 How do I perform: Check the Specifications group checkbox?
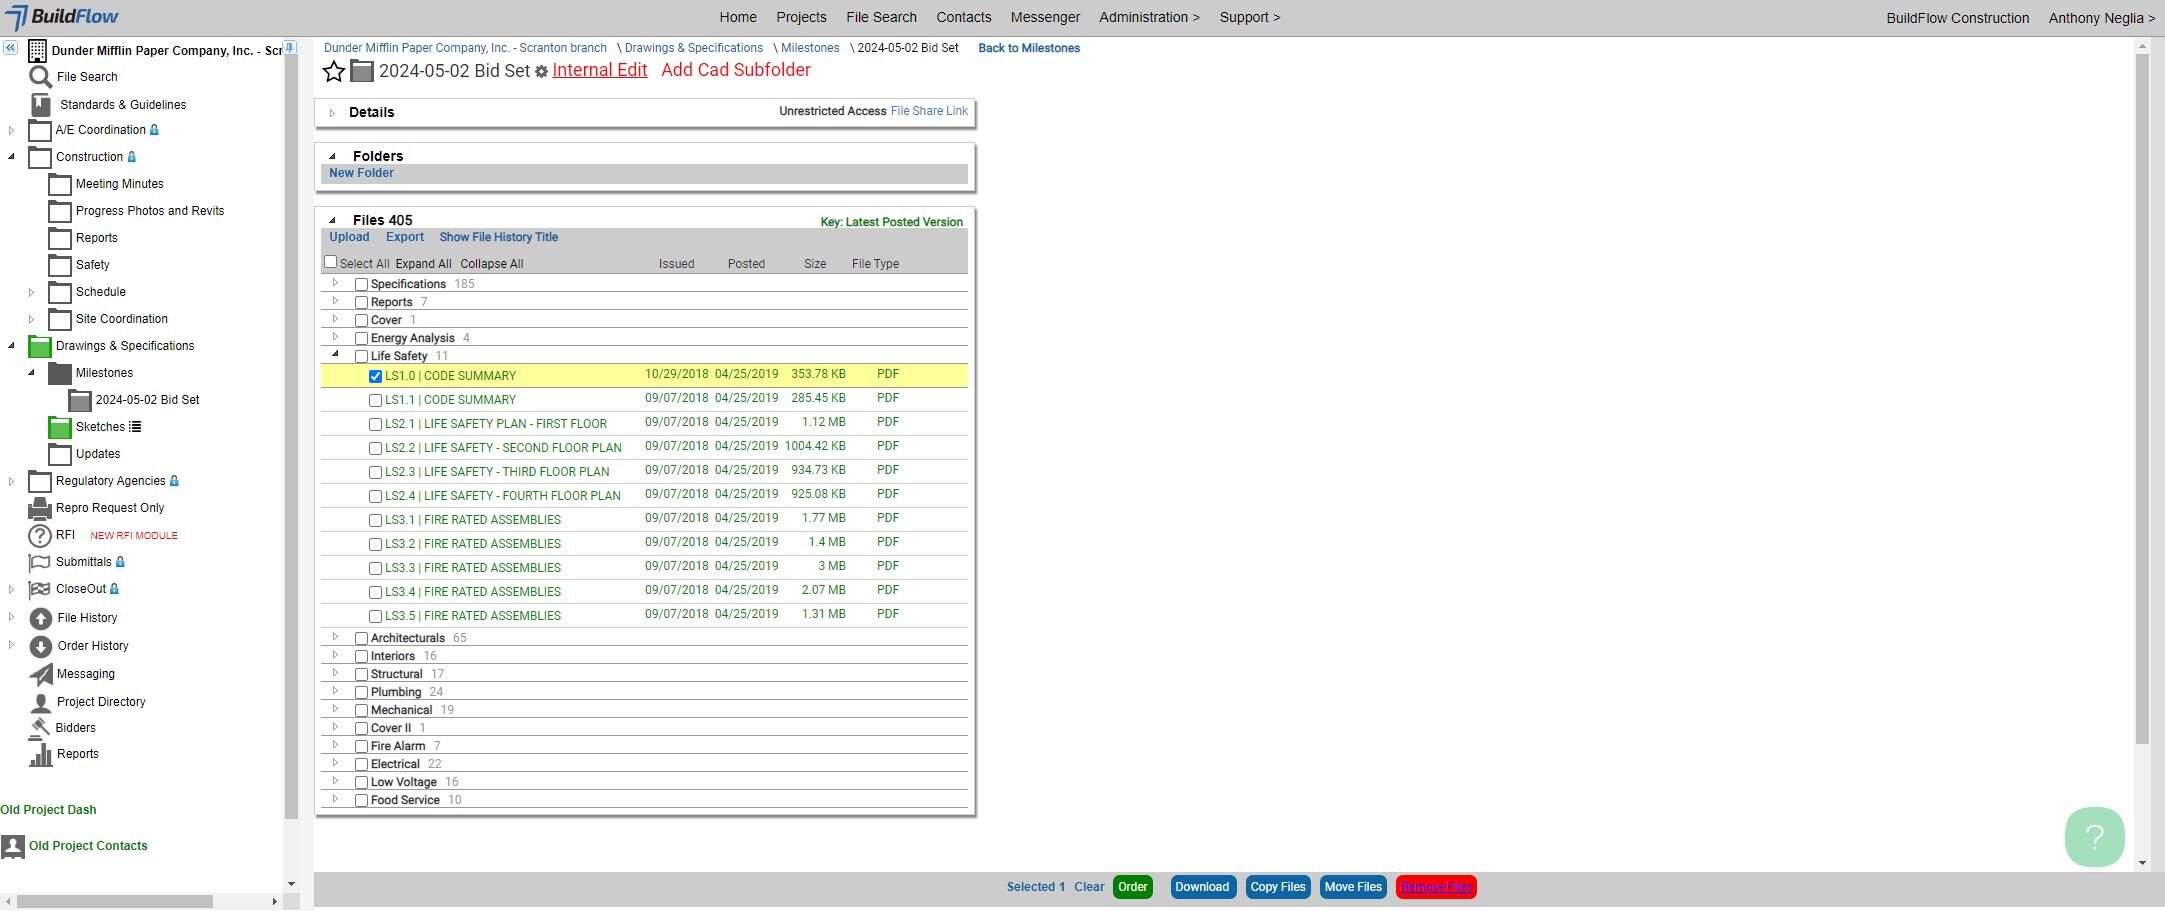pos(361,285)
